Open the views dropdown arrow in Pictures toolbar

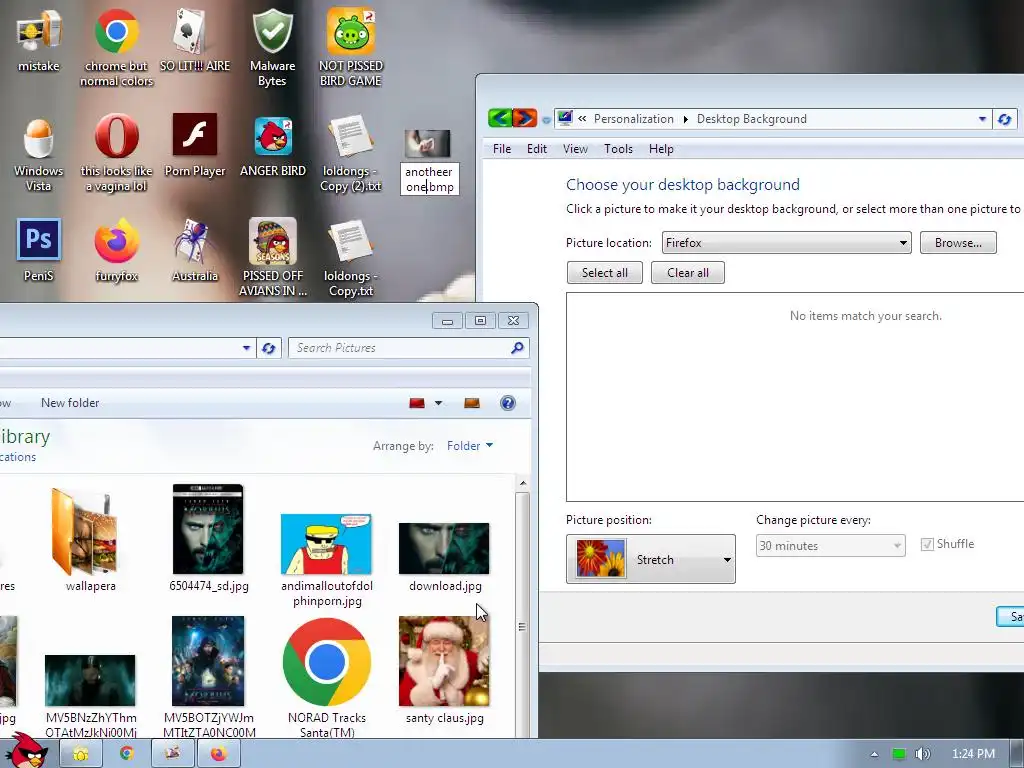coord(438,403)
